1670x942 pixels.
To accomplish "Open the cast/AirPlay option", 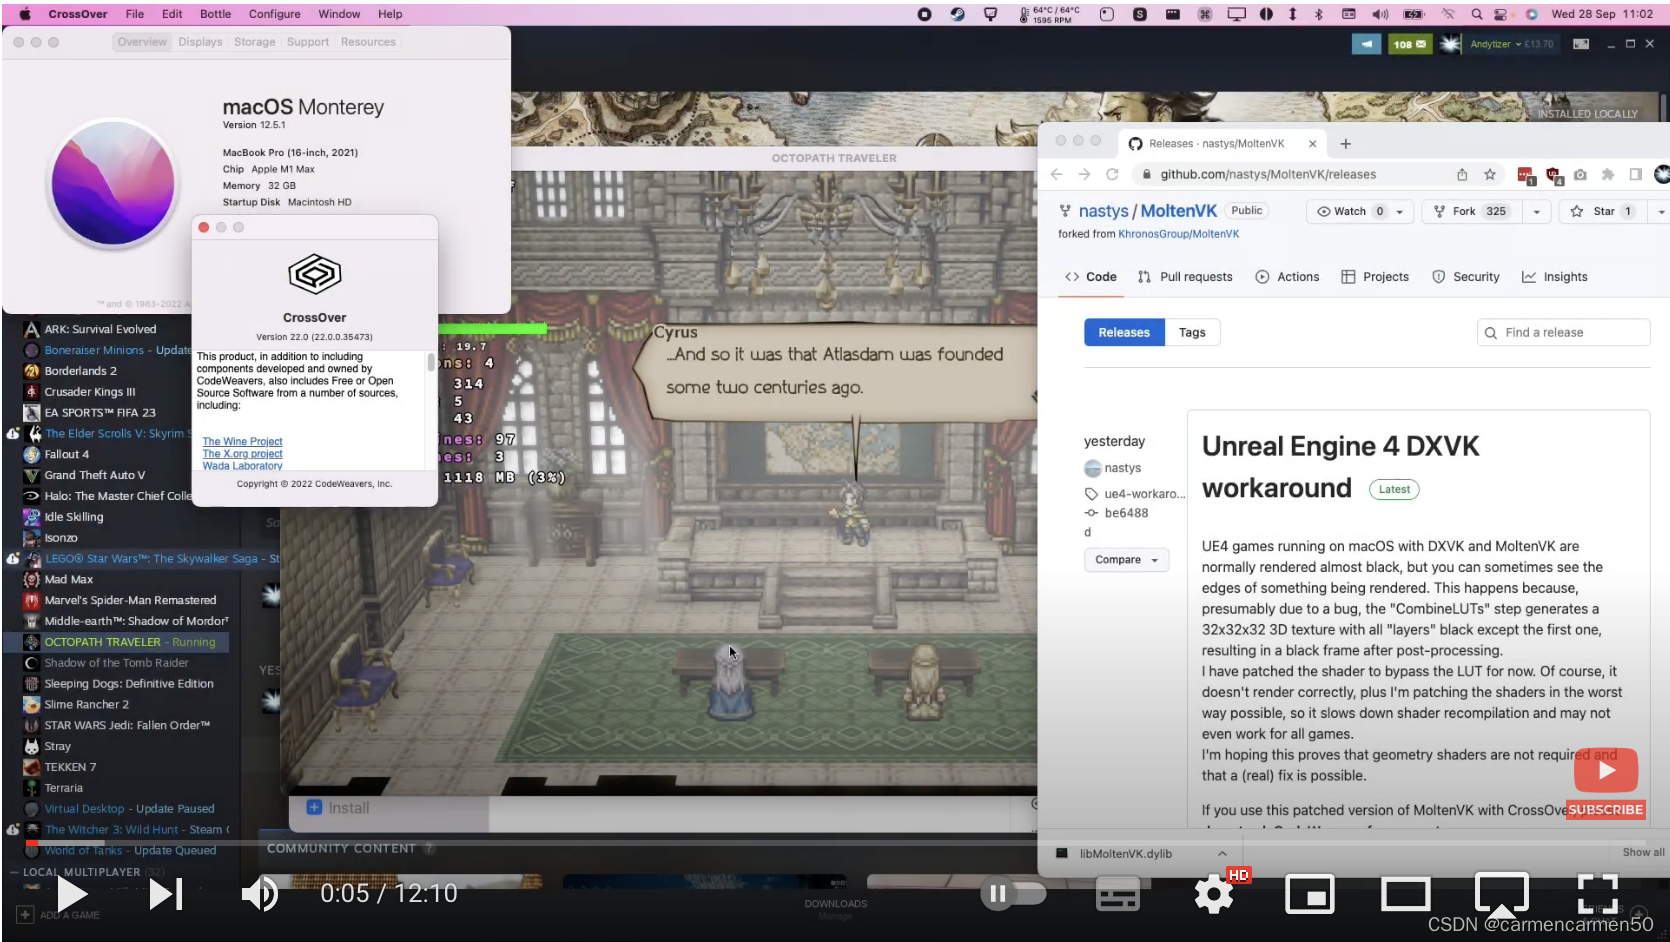I will (1501, 894).
